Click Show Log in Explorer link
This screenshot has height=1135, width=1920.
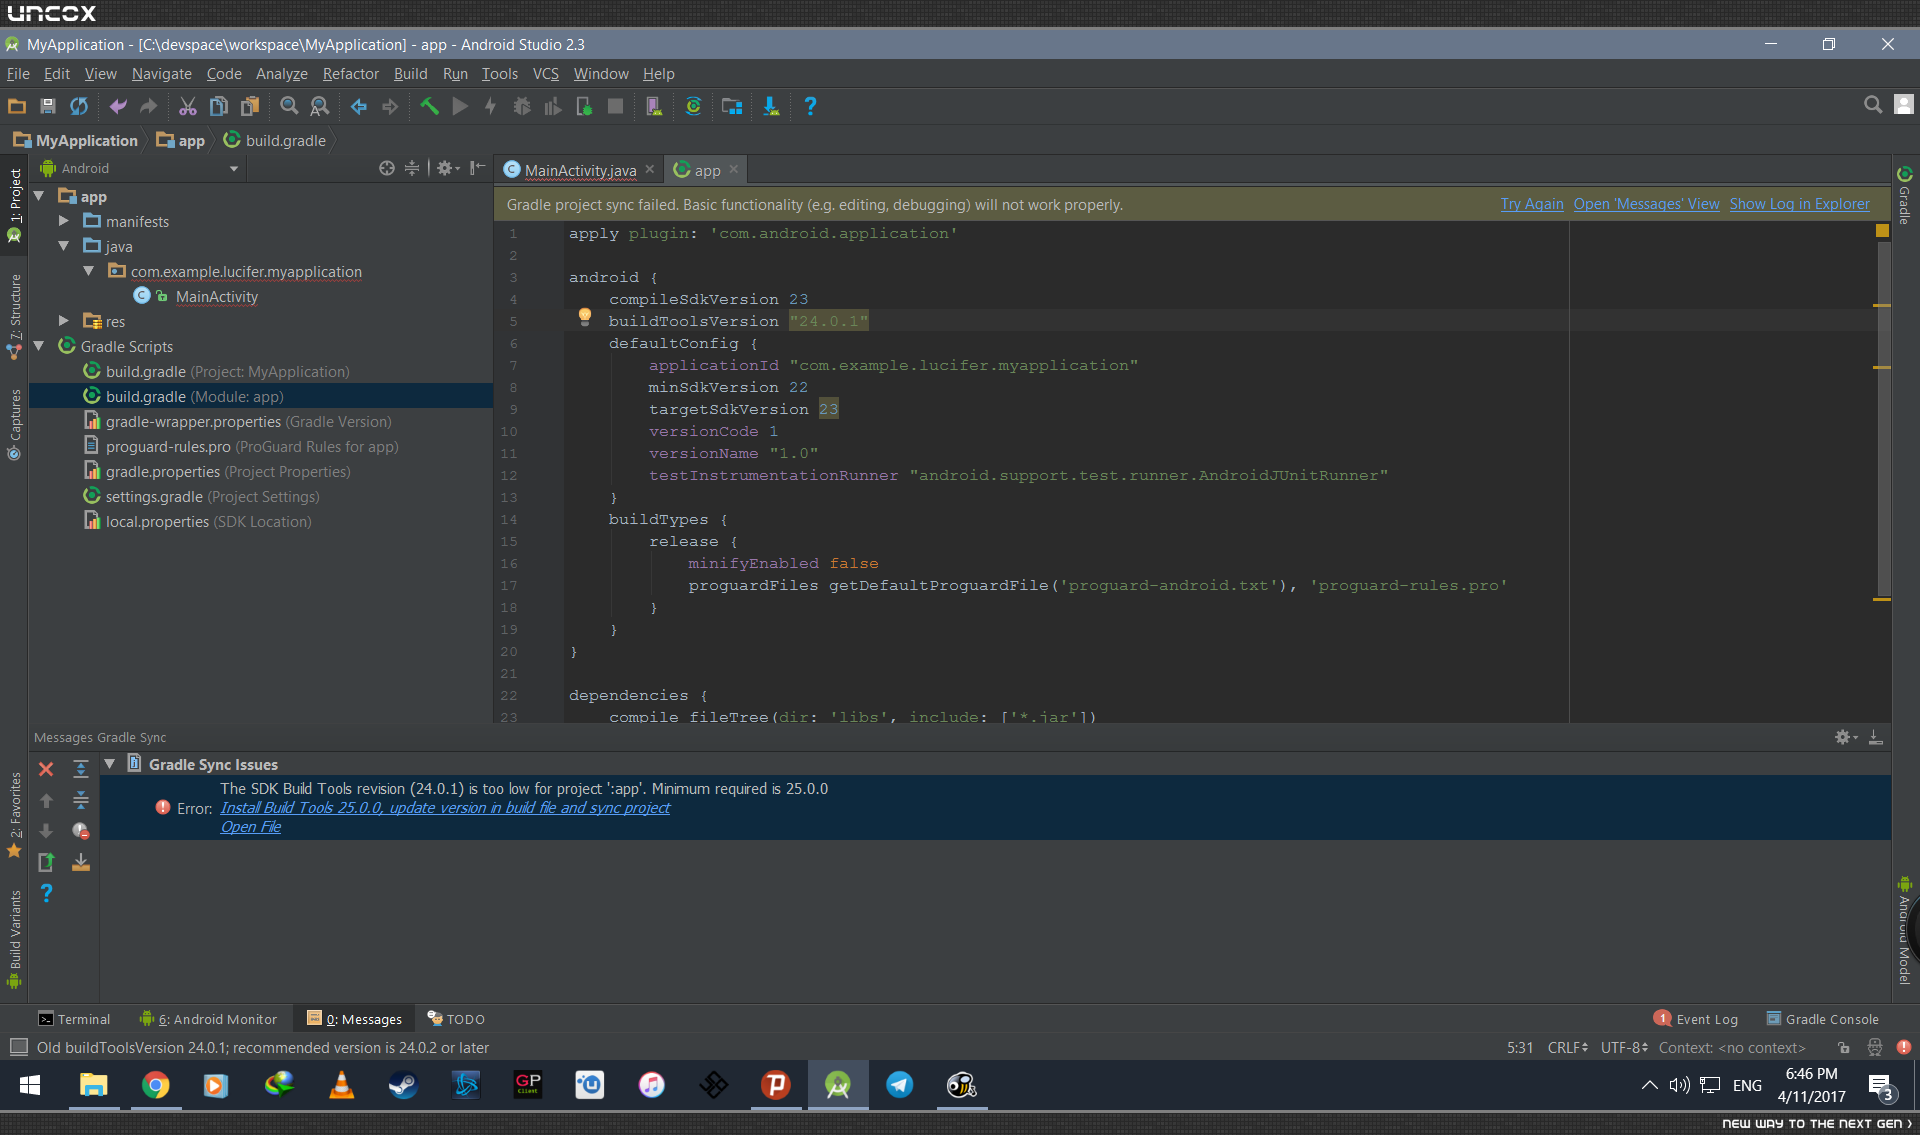point(1799,204)
